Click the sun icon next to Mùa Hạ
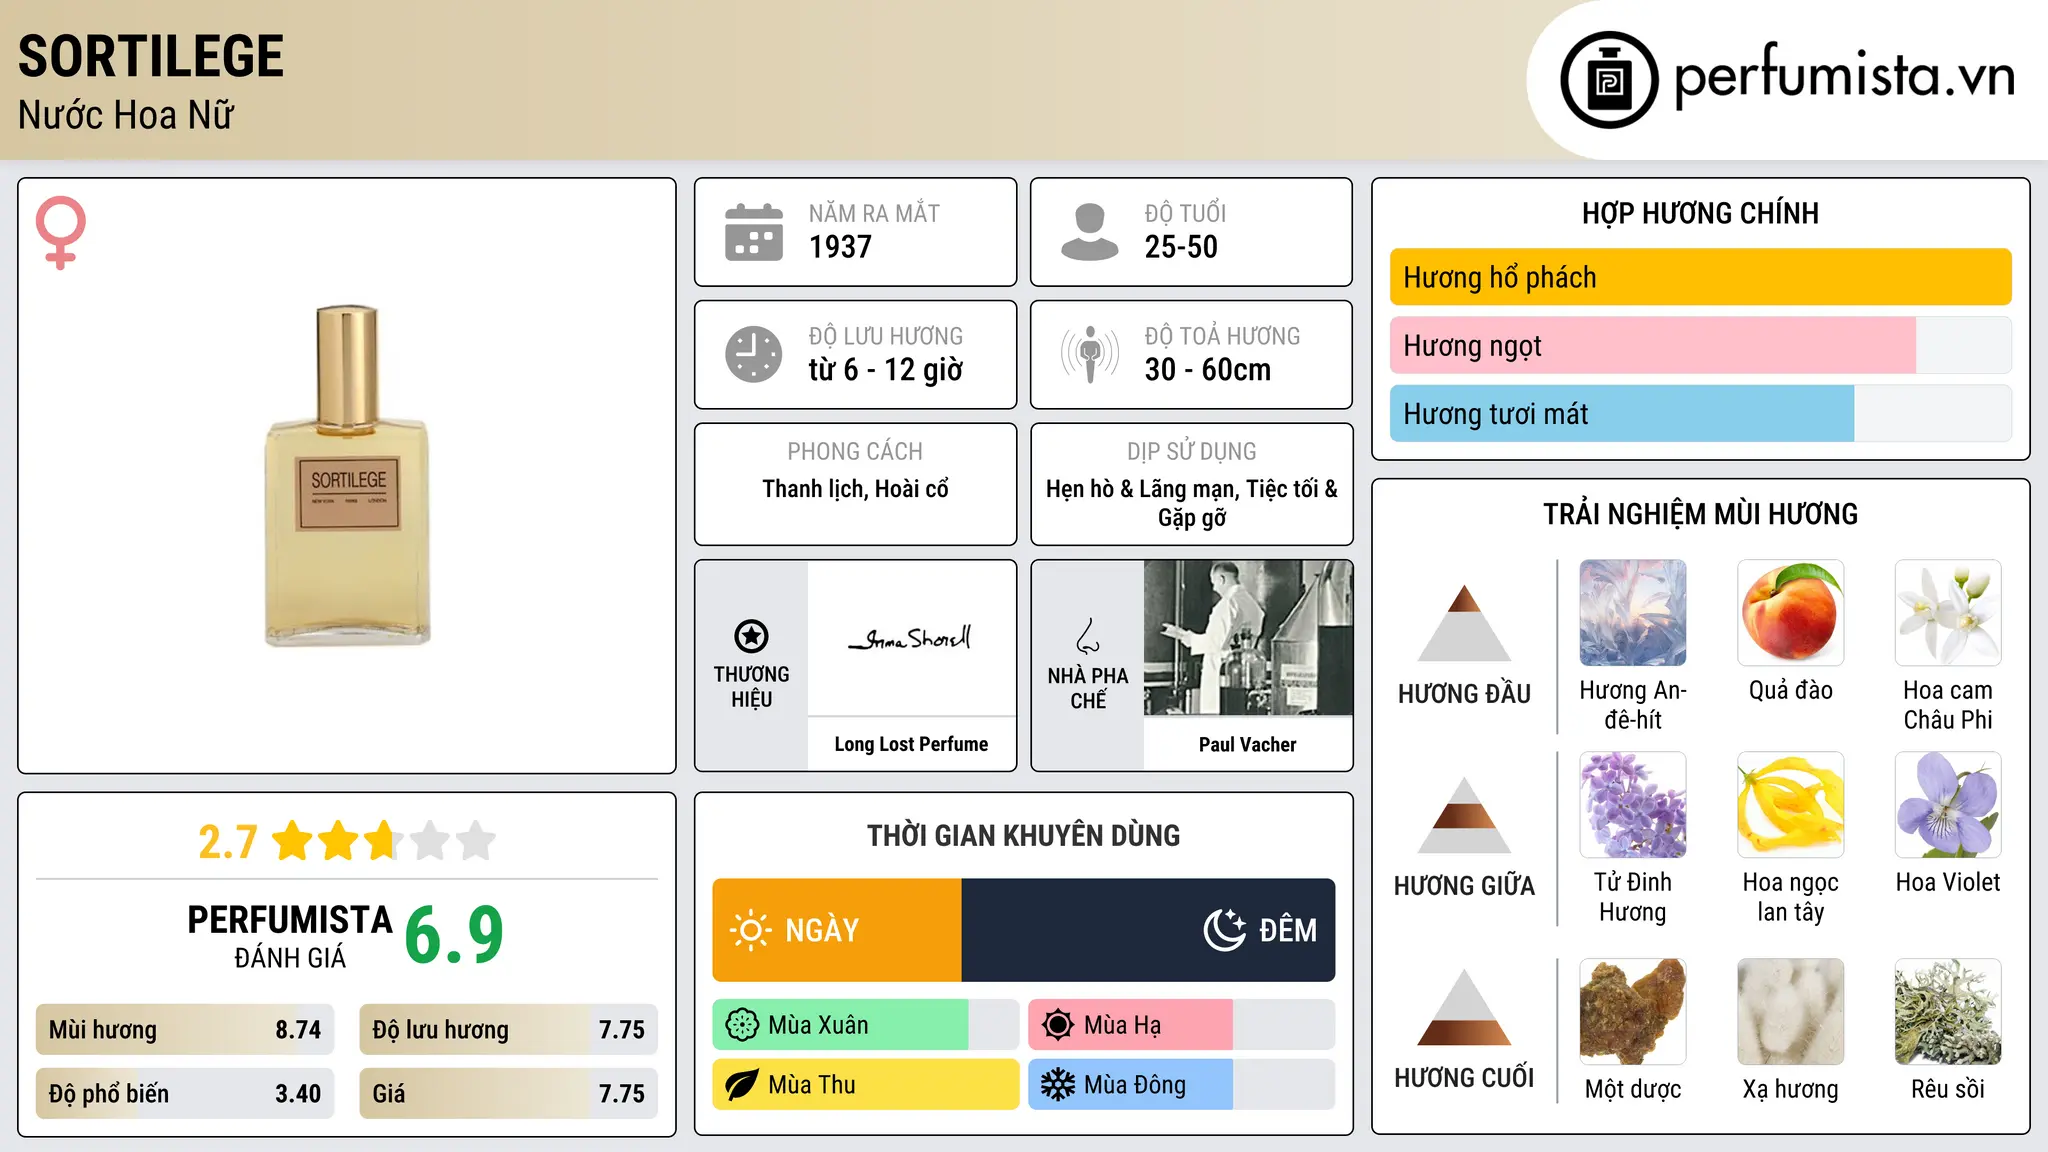The height and width of the screenshot is (1152, 2048). tap(1058, 1025)
